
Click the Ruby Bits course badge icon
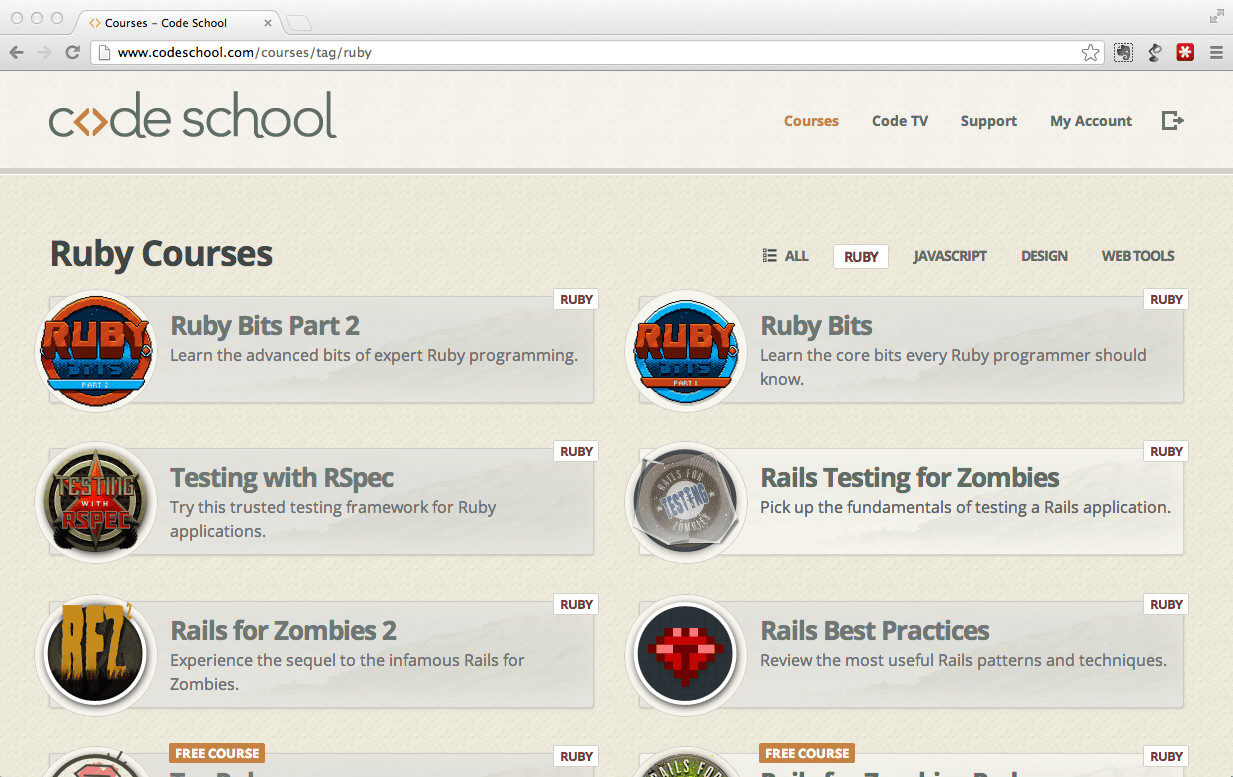tap(686, 351)
